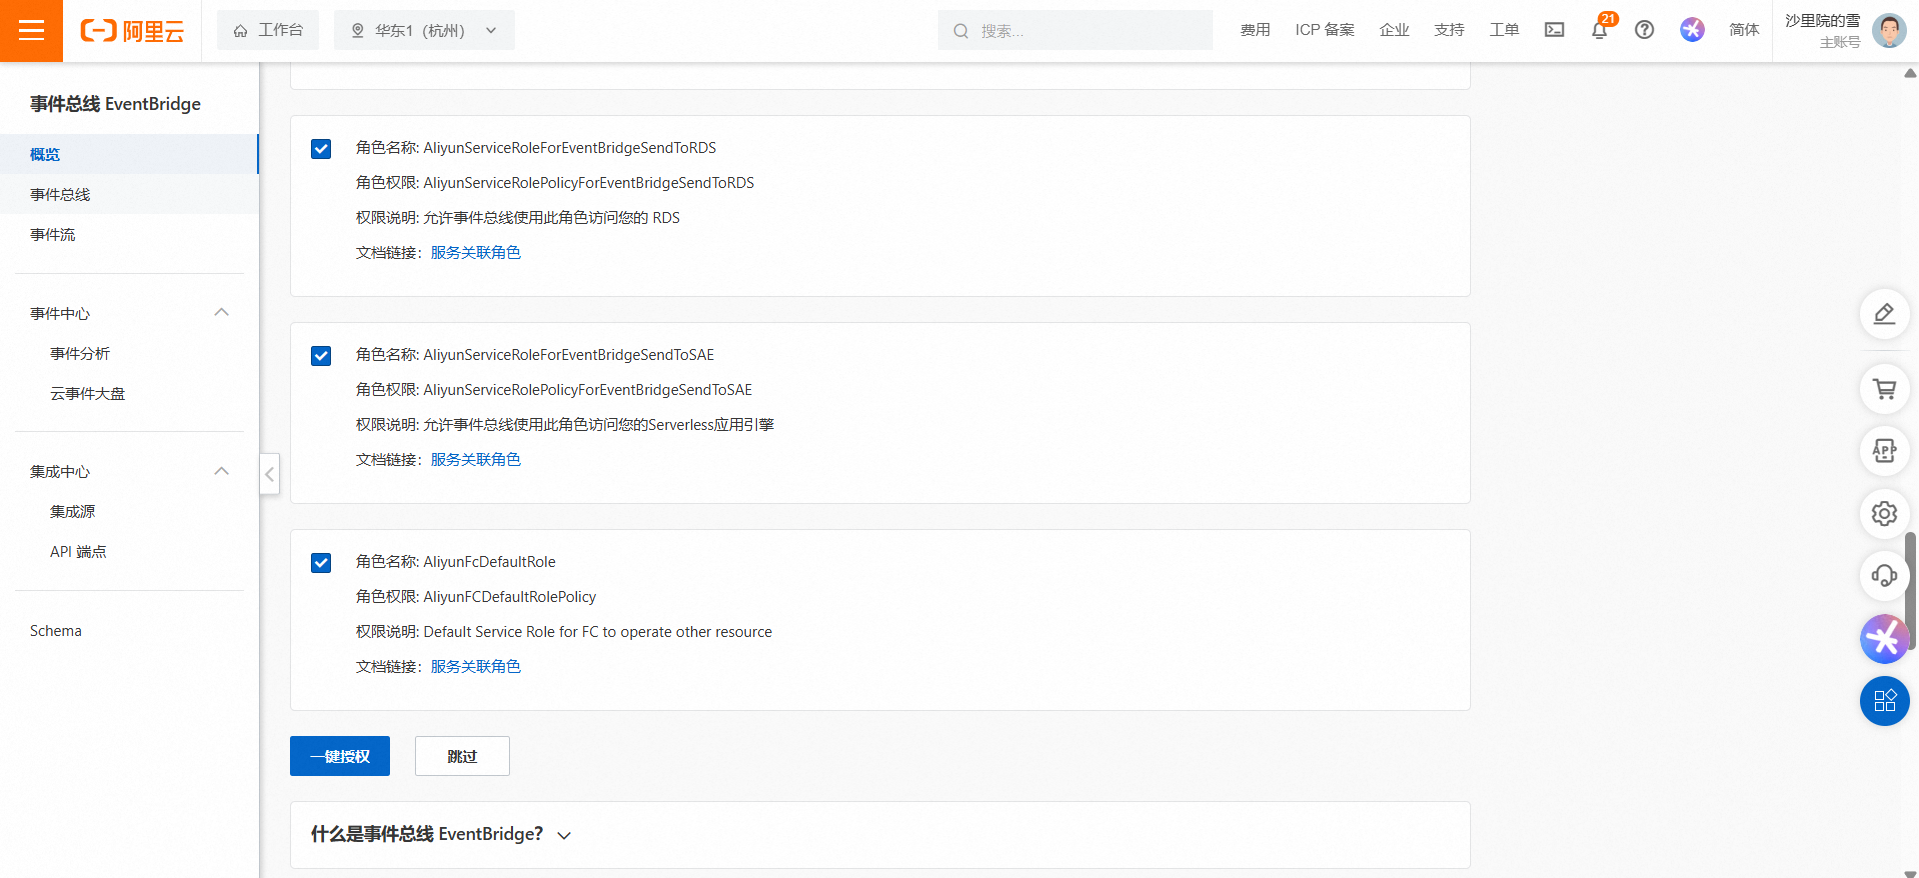1919x878 pixels.
Task: Click the page vertical scrollbar thumb
Action: tap(1910, 592)
